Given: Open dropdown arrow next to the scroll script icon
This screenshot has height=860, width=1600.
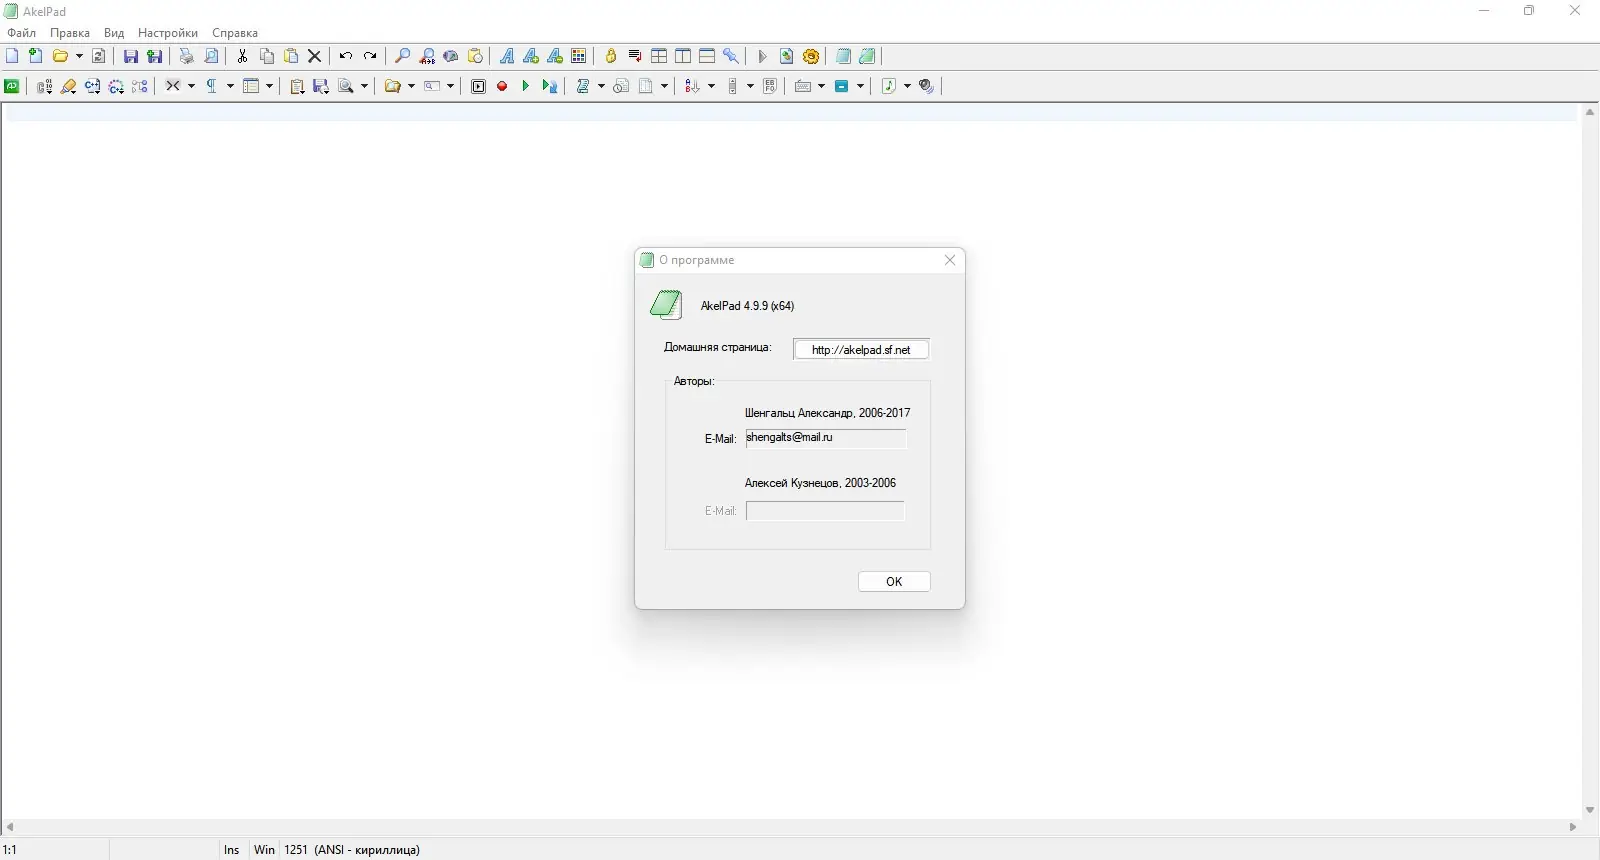Looking at the screenshot, I should coord(601,86).
